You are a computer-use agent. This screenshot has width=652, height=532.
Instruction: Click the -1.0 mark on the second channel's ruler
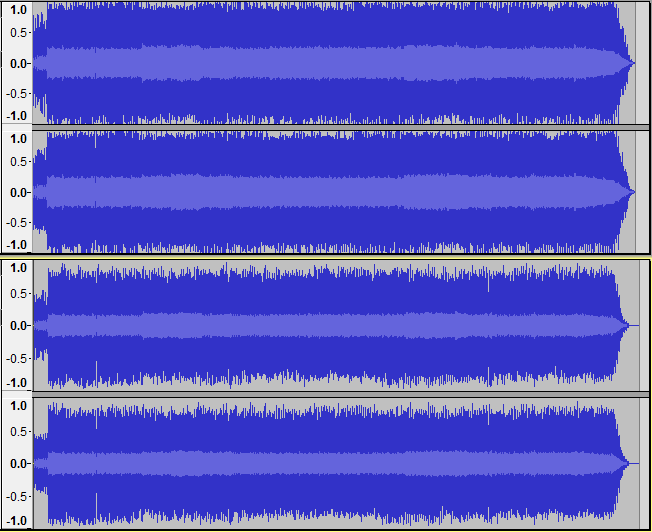point(18,245)
